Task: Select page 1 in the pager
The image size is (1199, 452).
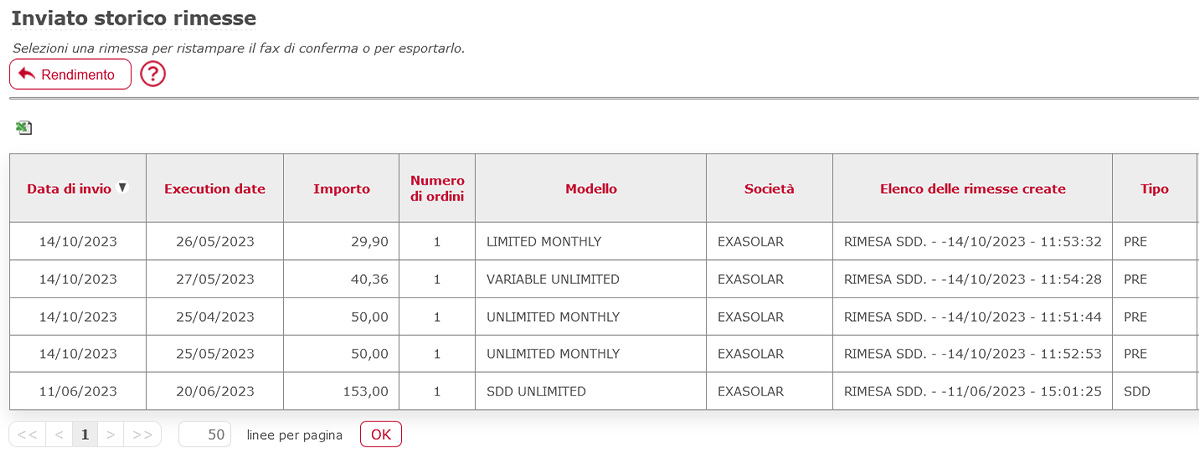Action: tap(85, 434)
